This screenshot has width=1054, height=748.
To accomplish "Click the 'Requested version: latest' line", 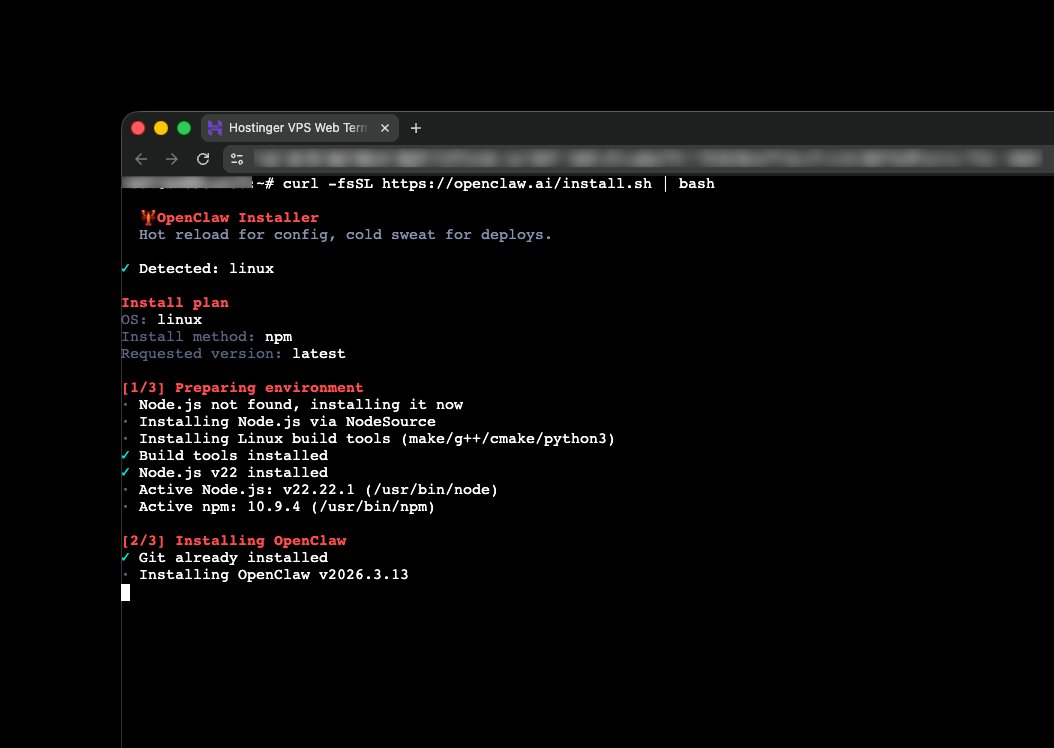I will click(233, 354).
